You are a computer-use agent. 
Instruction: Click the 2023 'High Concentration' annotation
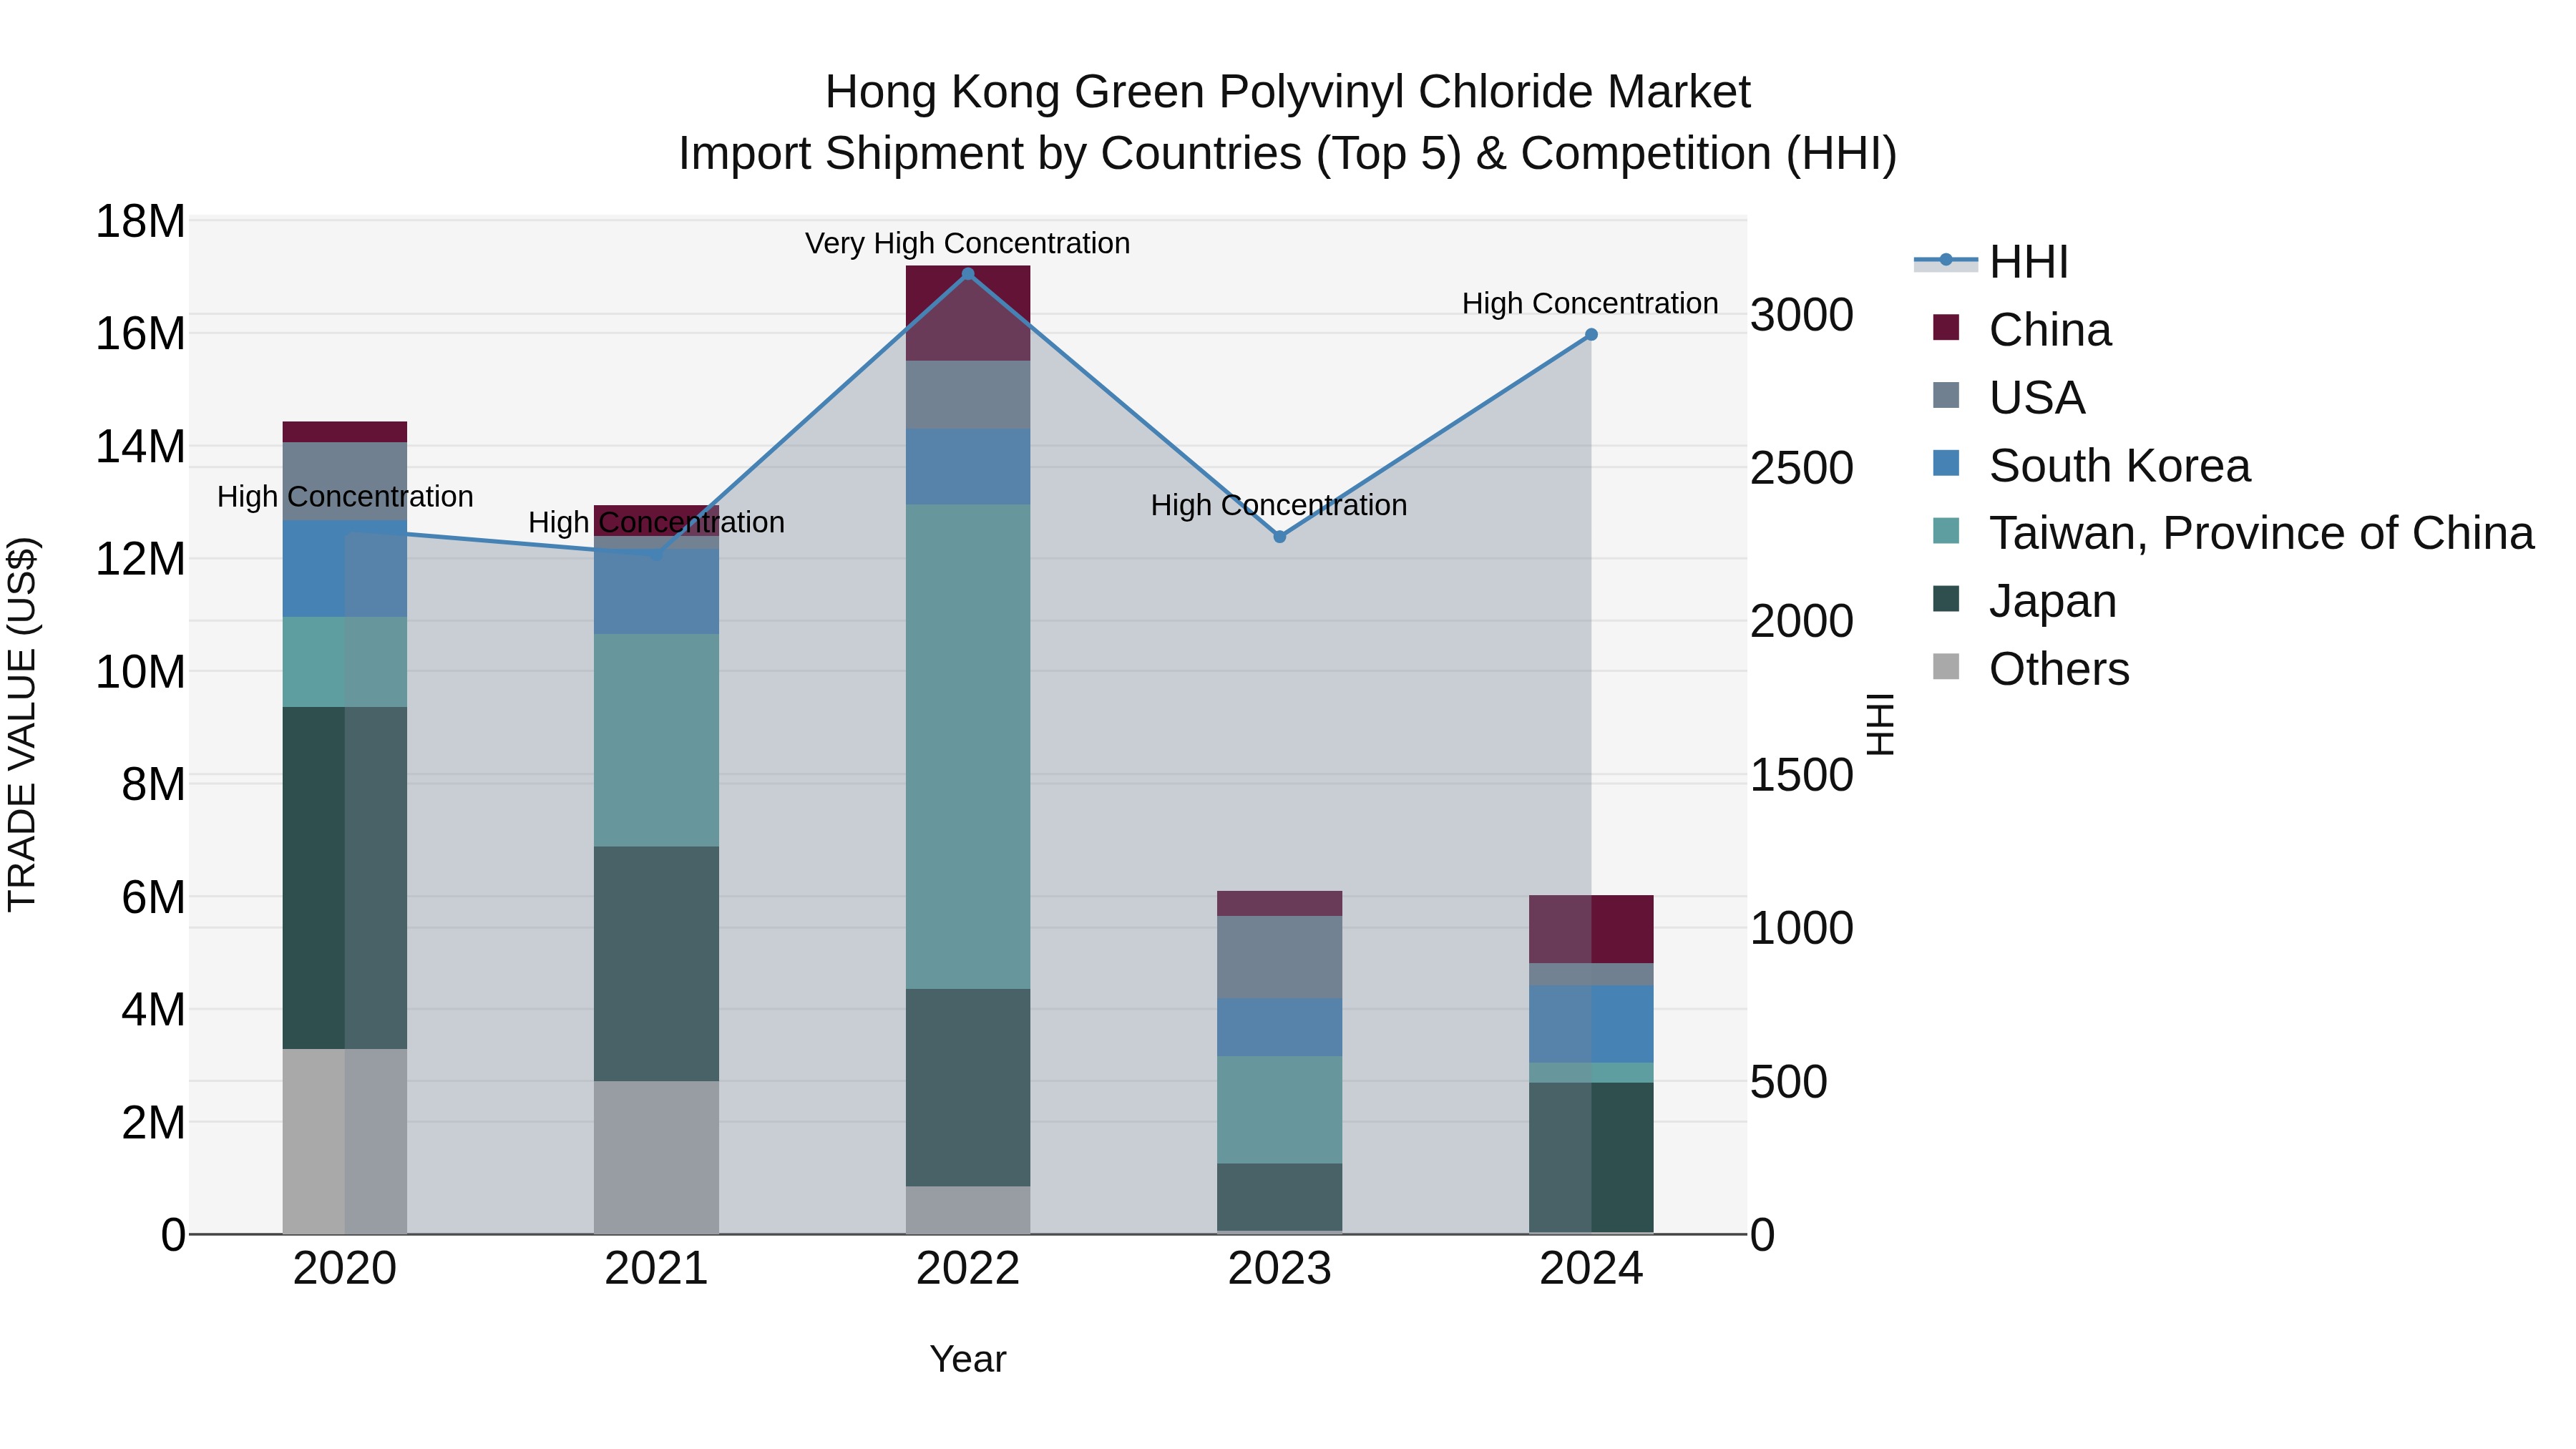[1279, 505]
